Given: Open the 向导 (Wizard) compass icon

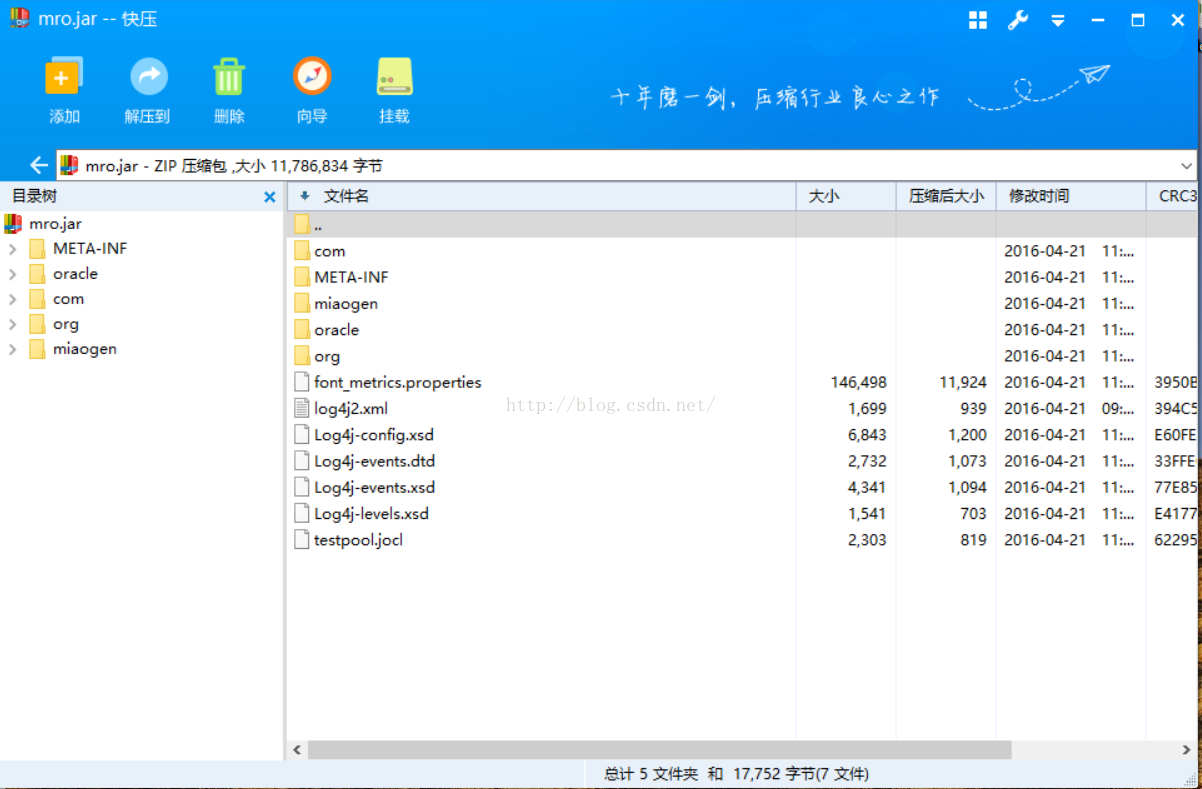Looking at the screenshot, I should (x=312, y=77).
